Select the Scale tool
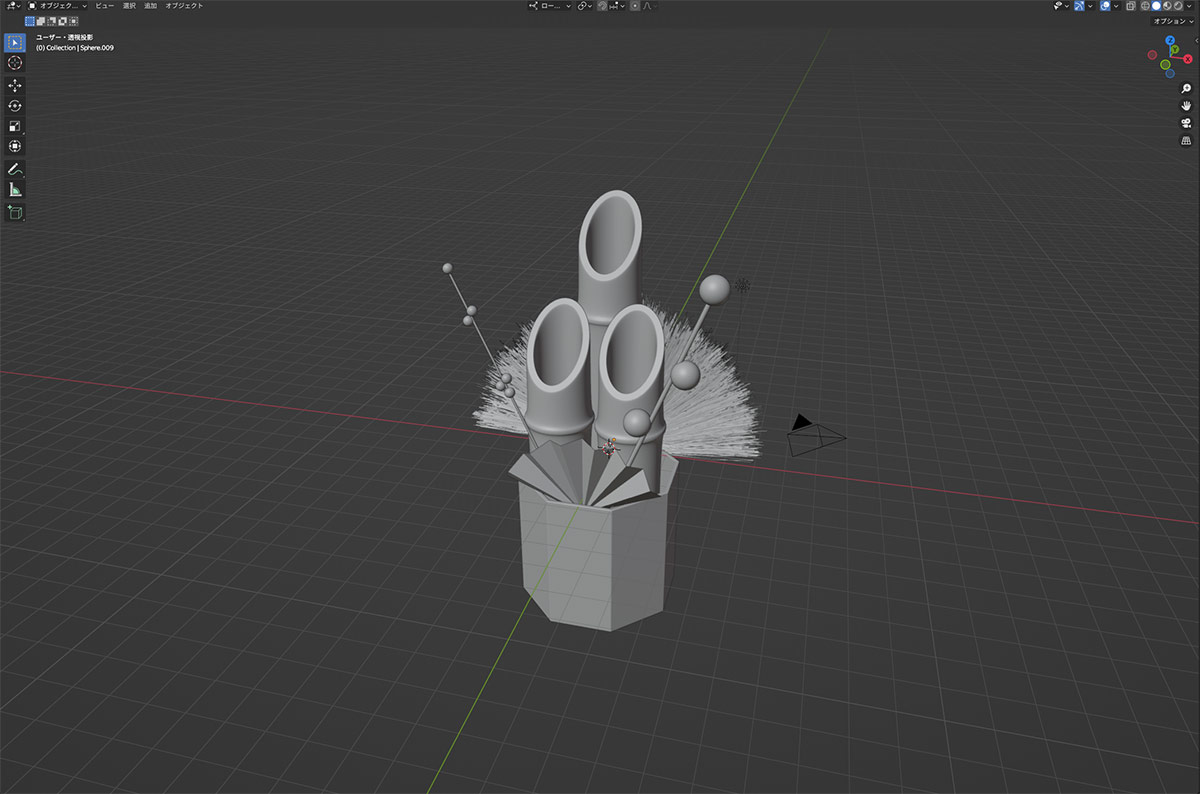Image resolution: width=1200 pixels, height=794 pixels. [15, 126]
